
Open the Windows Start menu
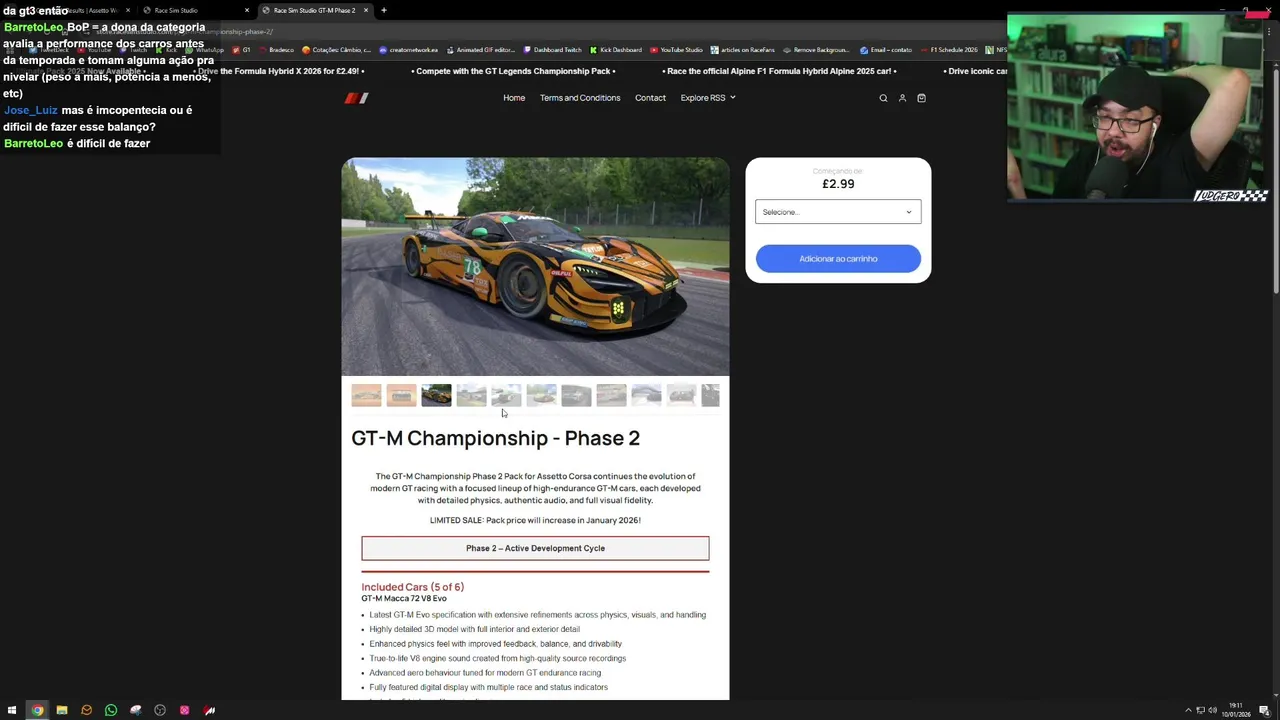point(12,710)
